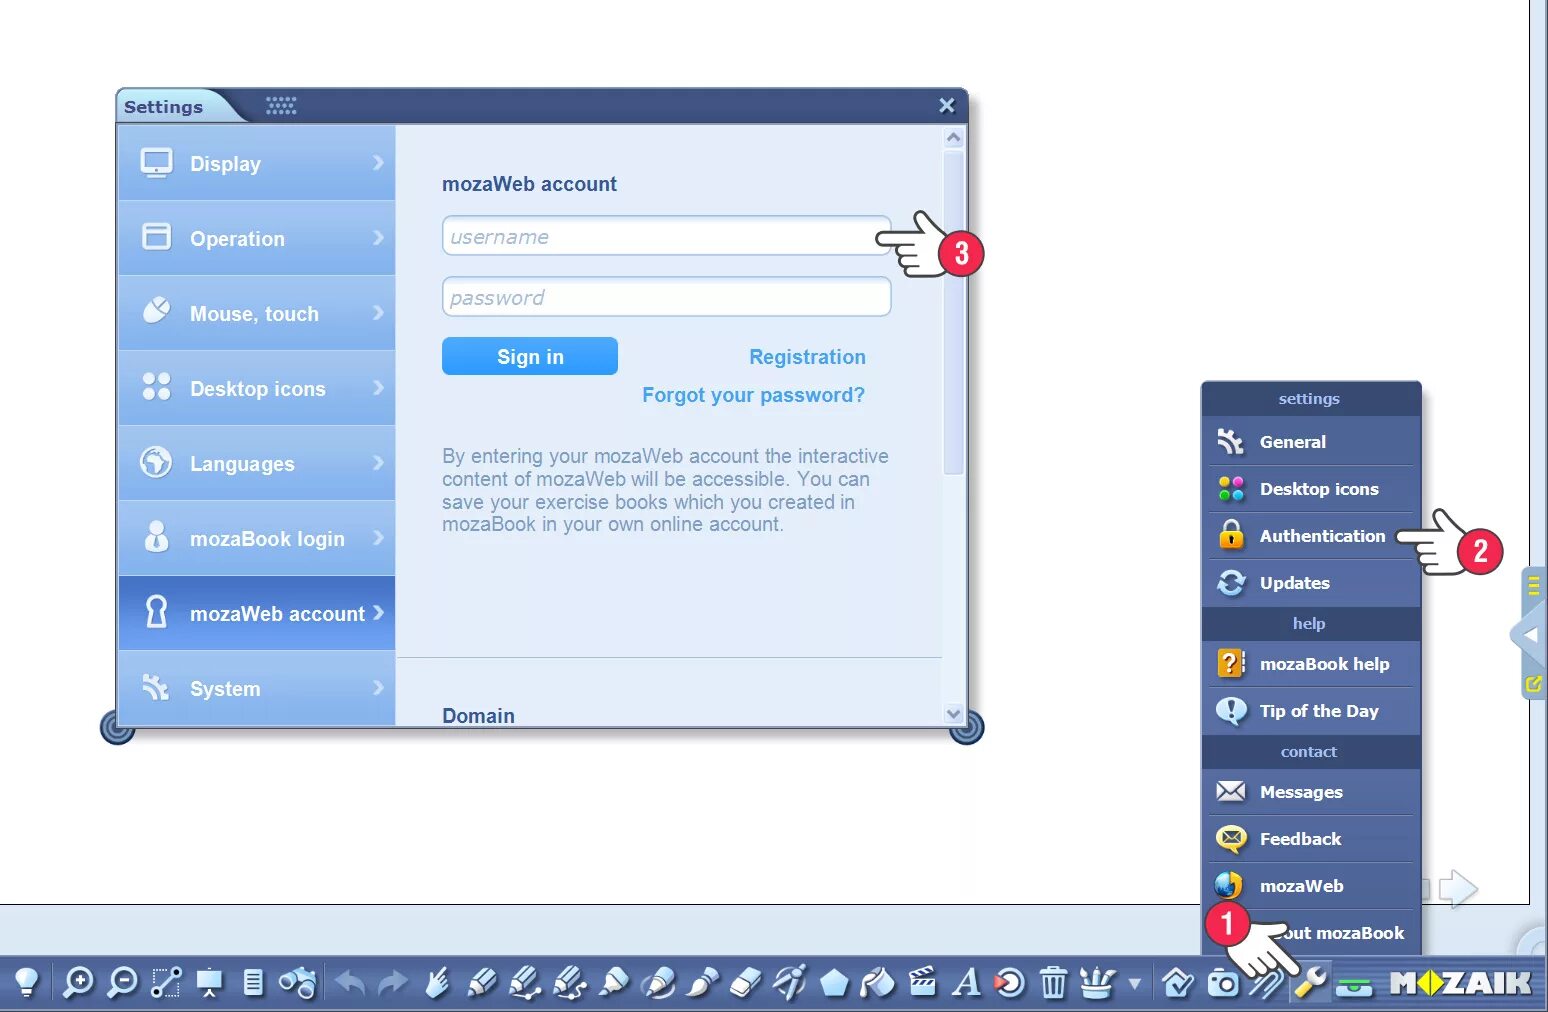Viewport: 1548px width, 1012px height.
Task: Click the Sign in button
Action: coord(529,356)
